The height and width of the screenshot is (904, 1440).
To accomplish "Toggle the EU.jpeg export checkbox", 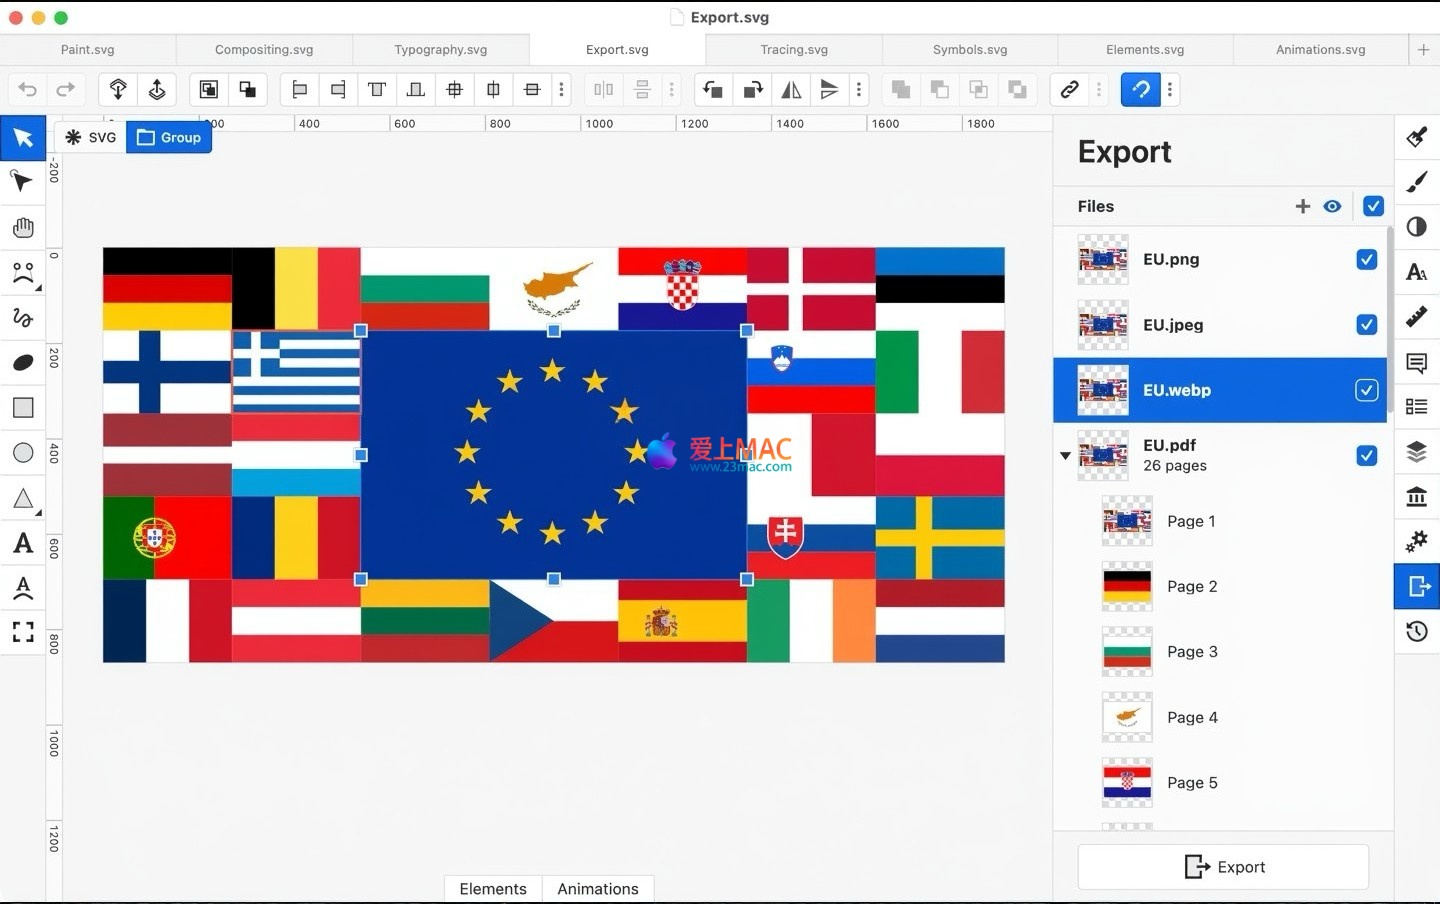I will pos(1366,325).
